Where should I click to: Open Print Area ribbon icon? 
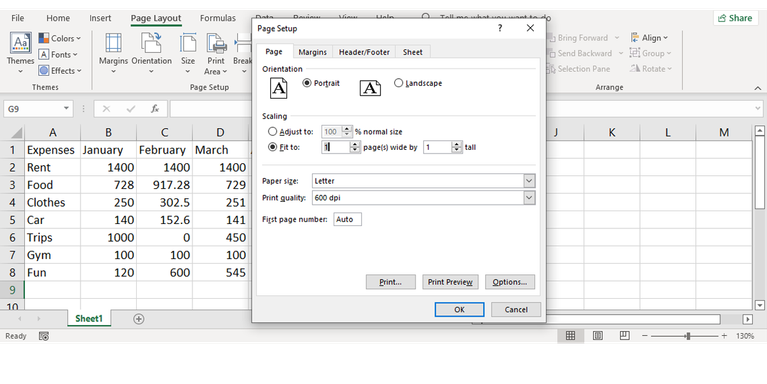(216, 43)
